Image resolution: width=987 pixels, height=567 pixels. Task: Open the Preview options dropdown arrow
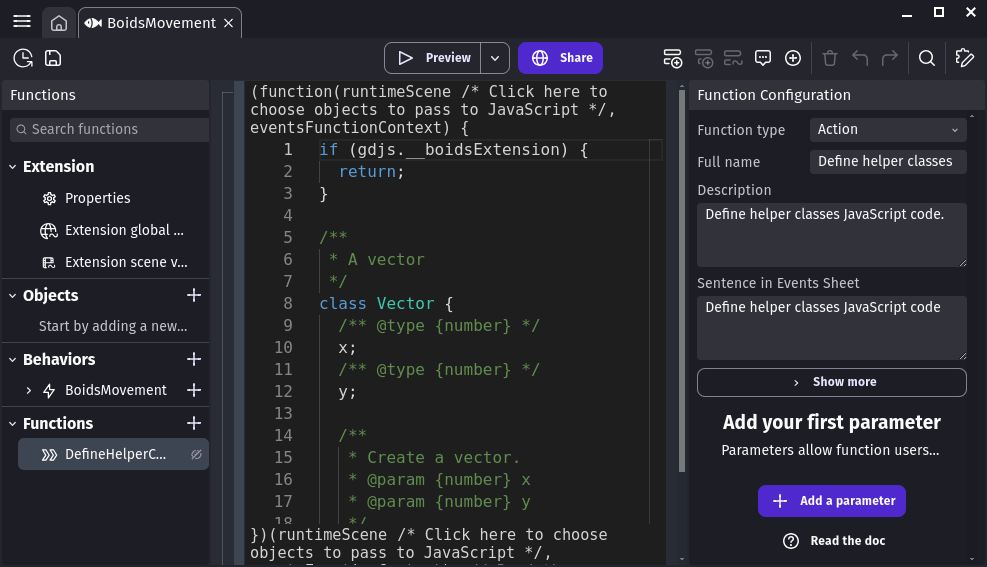click(495, 58)
